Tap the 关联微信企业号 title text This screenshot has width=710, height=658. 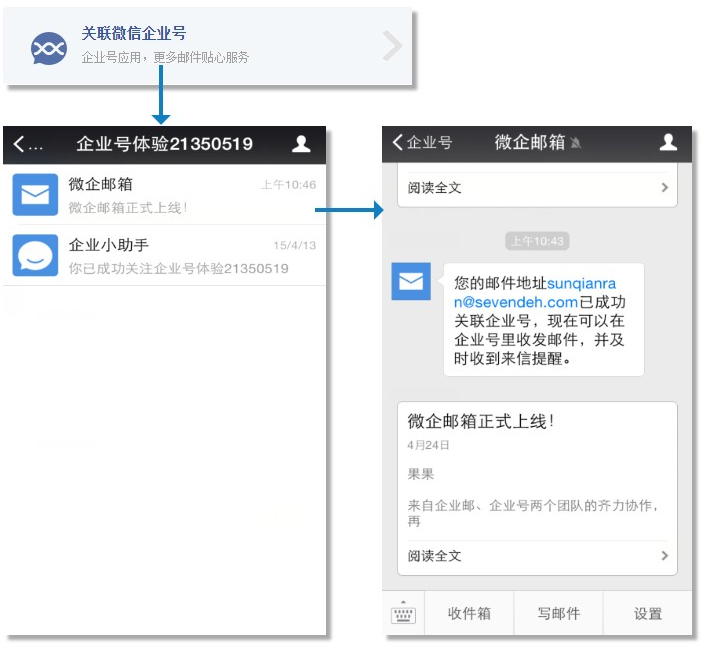134,33
